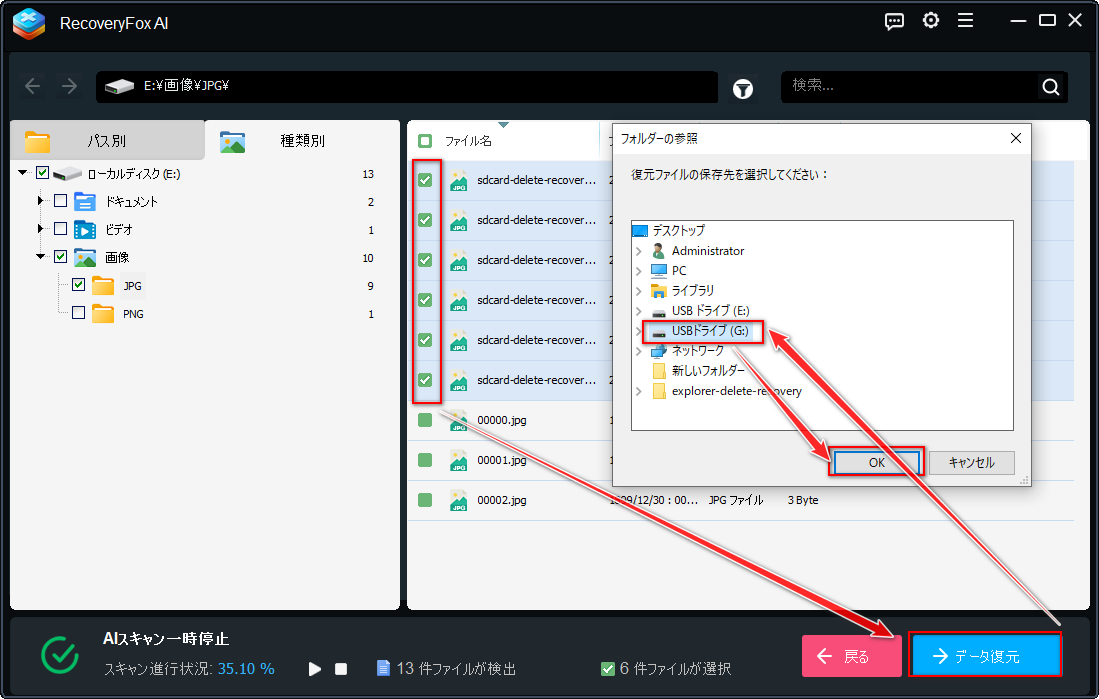This screenshot has height=699, width=1099.
Task: Check the PNG folder checkbox
Action: (x=78, y=313)
